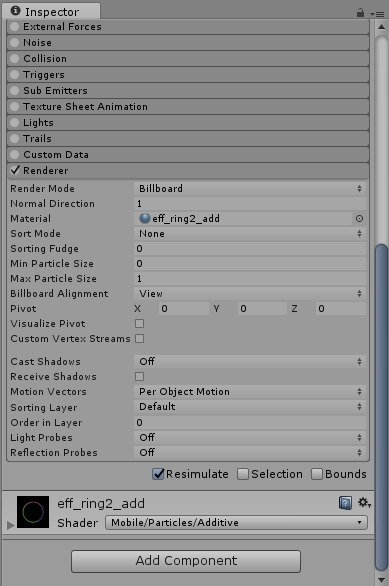This screenshot has height=586, width=389.
Task: Enable the Lights module
Action: click(15, 123)
